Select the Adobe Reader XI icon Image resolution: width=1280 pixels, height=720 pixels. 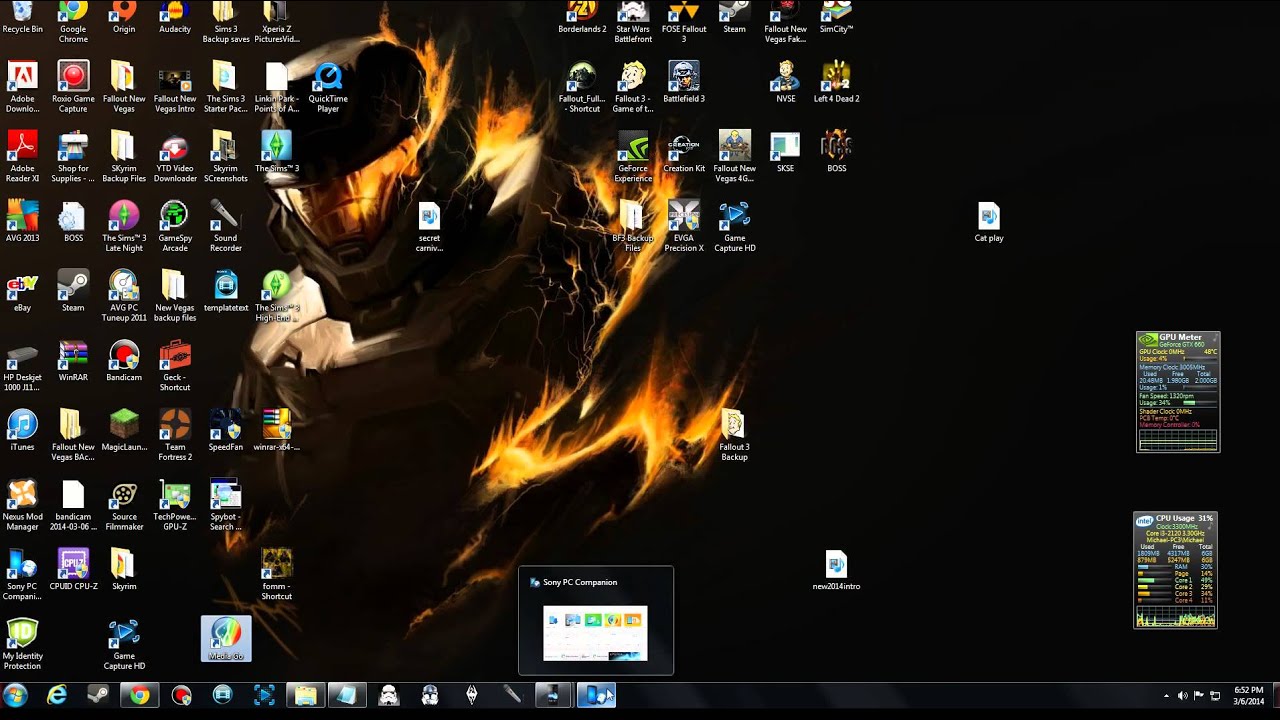22,156
